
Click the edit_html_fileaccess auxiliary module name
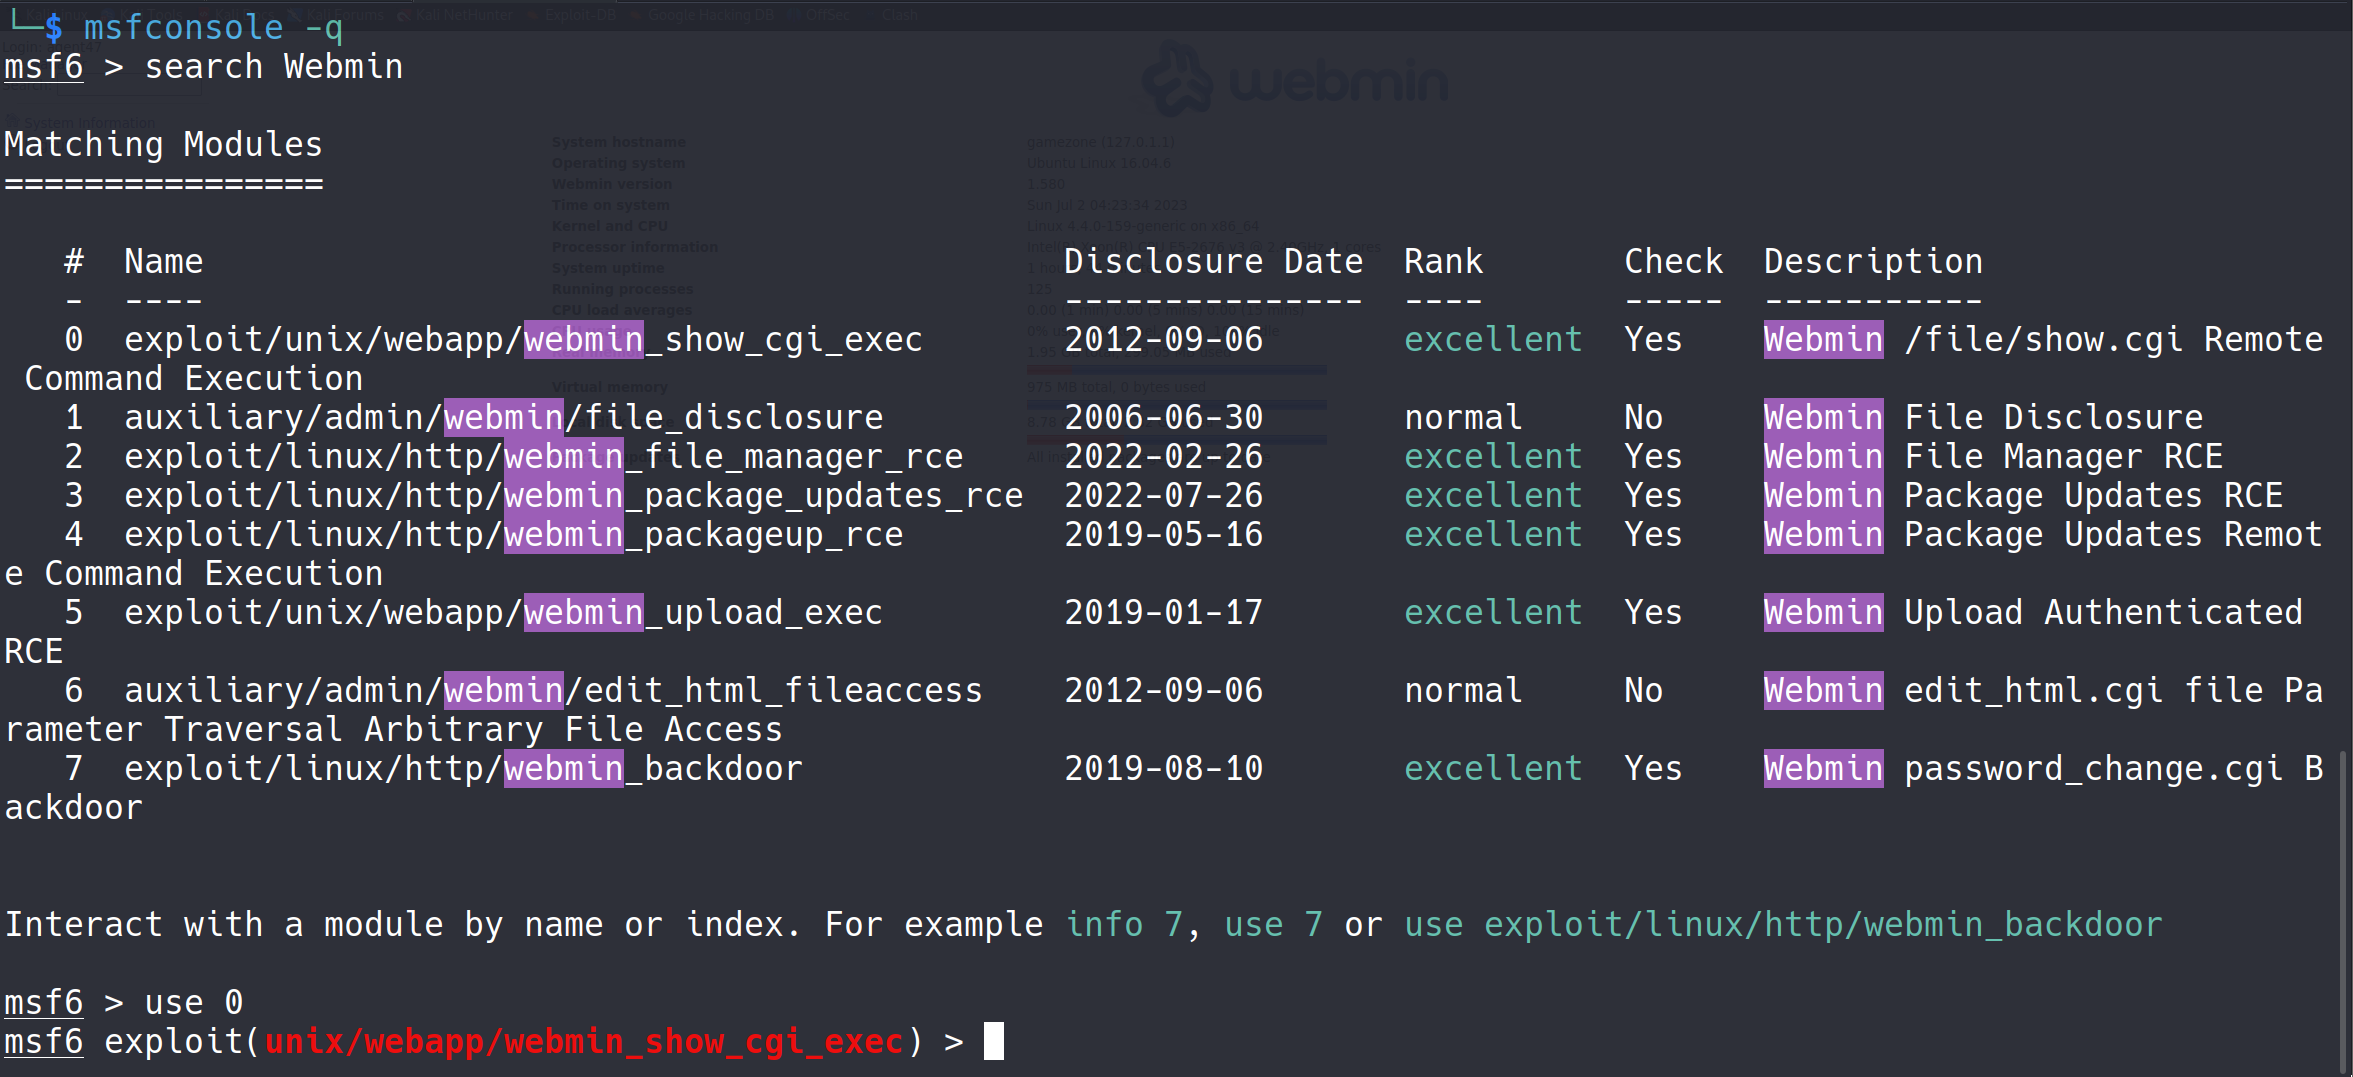pos(553,691)
